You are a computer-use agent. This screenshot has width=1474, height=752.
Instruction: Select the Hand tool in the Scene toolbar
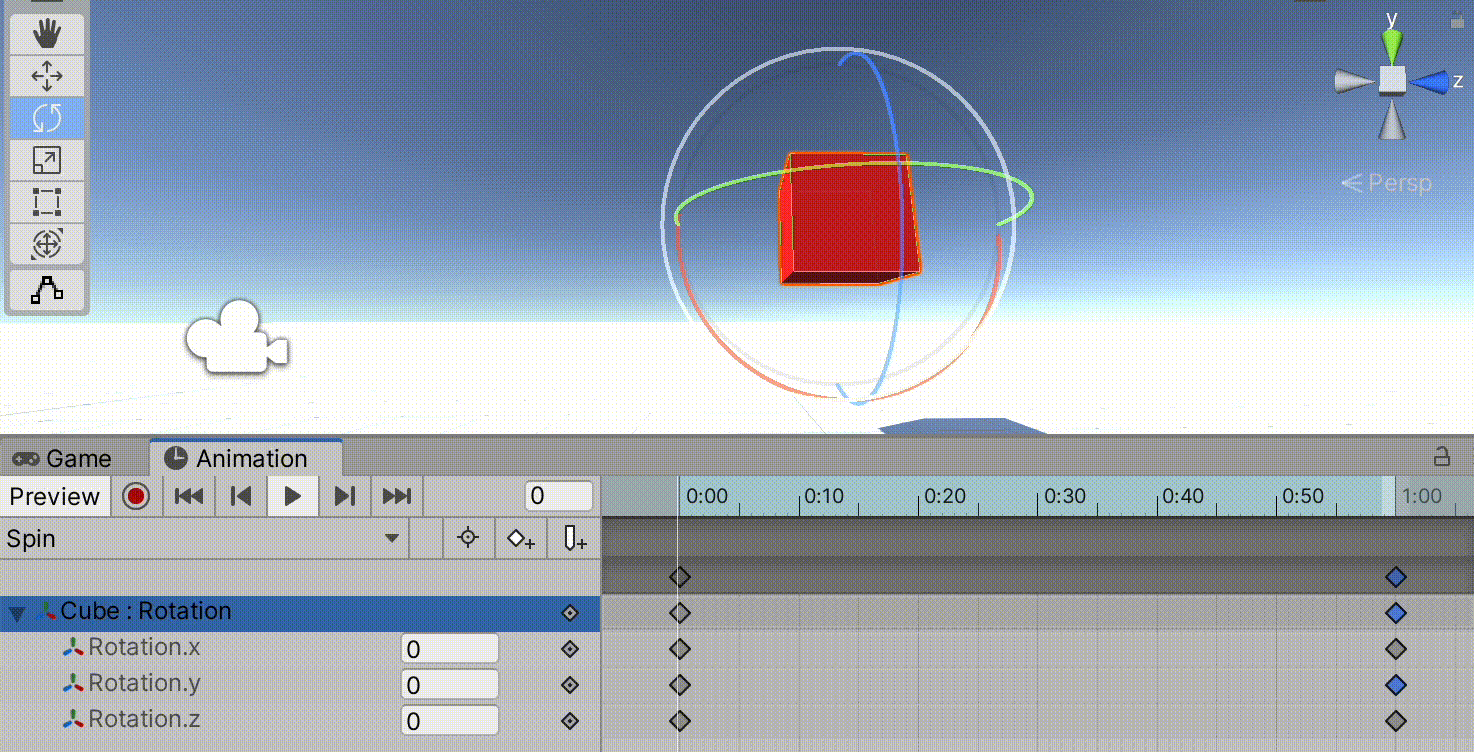(47, 33)
